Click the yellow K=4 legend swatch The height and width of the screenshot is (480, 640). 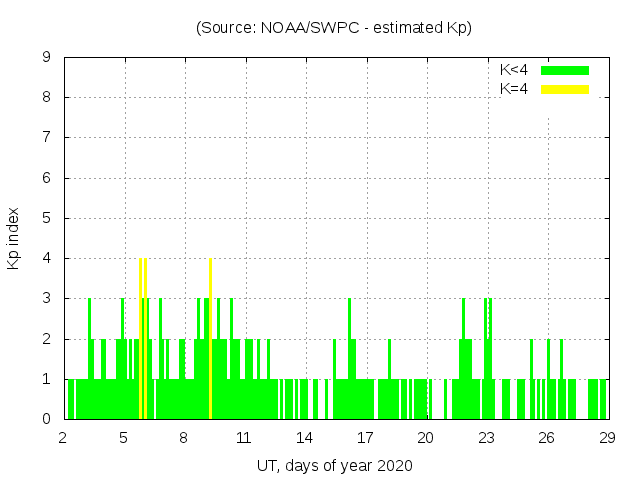565,89
